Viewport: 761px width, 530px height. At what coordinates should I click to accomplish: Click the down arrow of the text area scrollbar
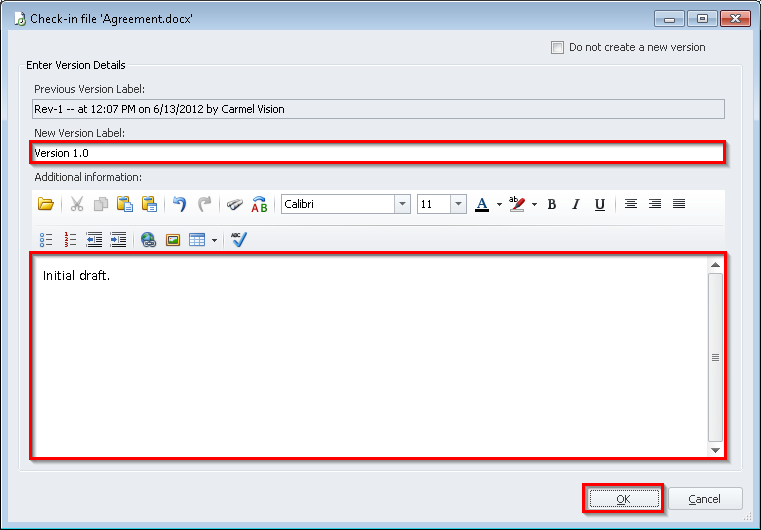click(x=715, y=451)
